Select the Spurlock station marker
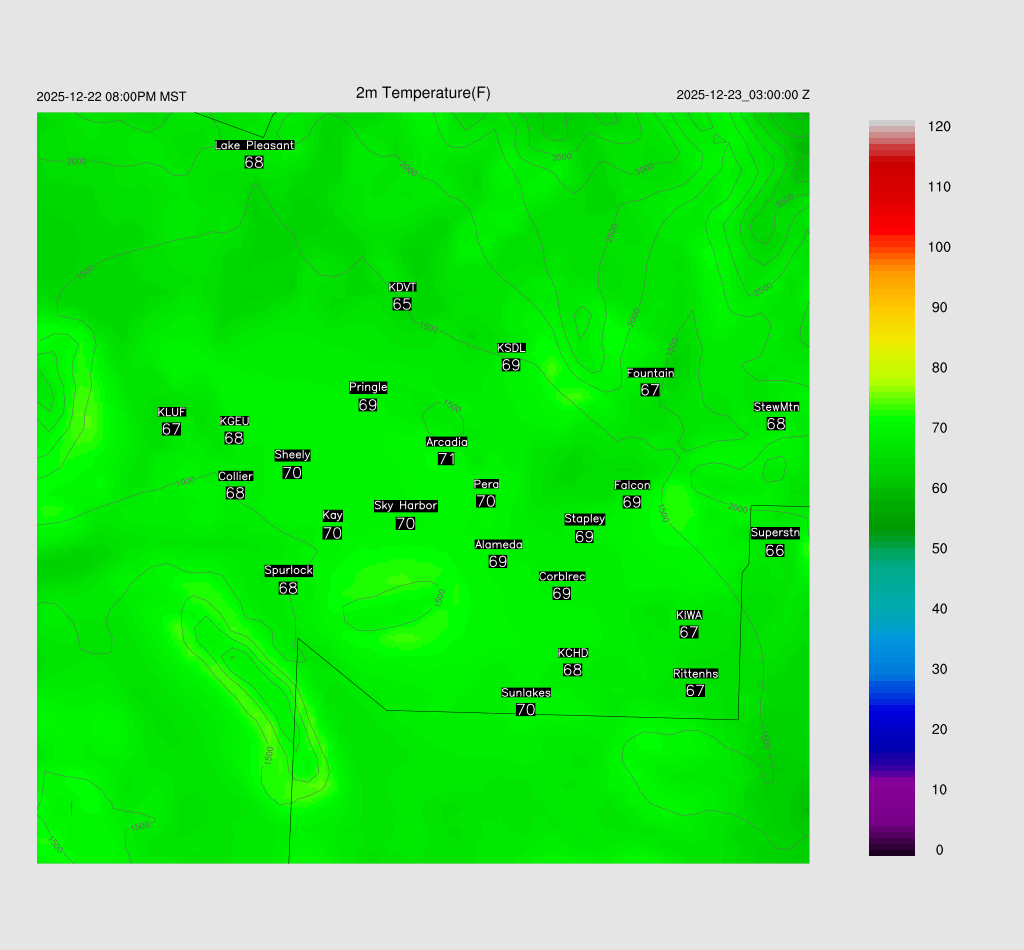Viewport: 1024px width, 950px height. tap(288, 580)
